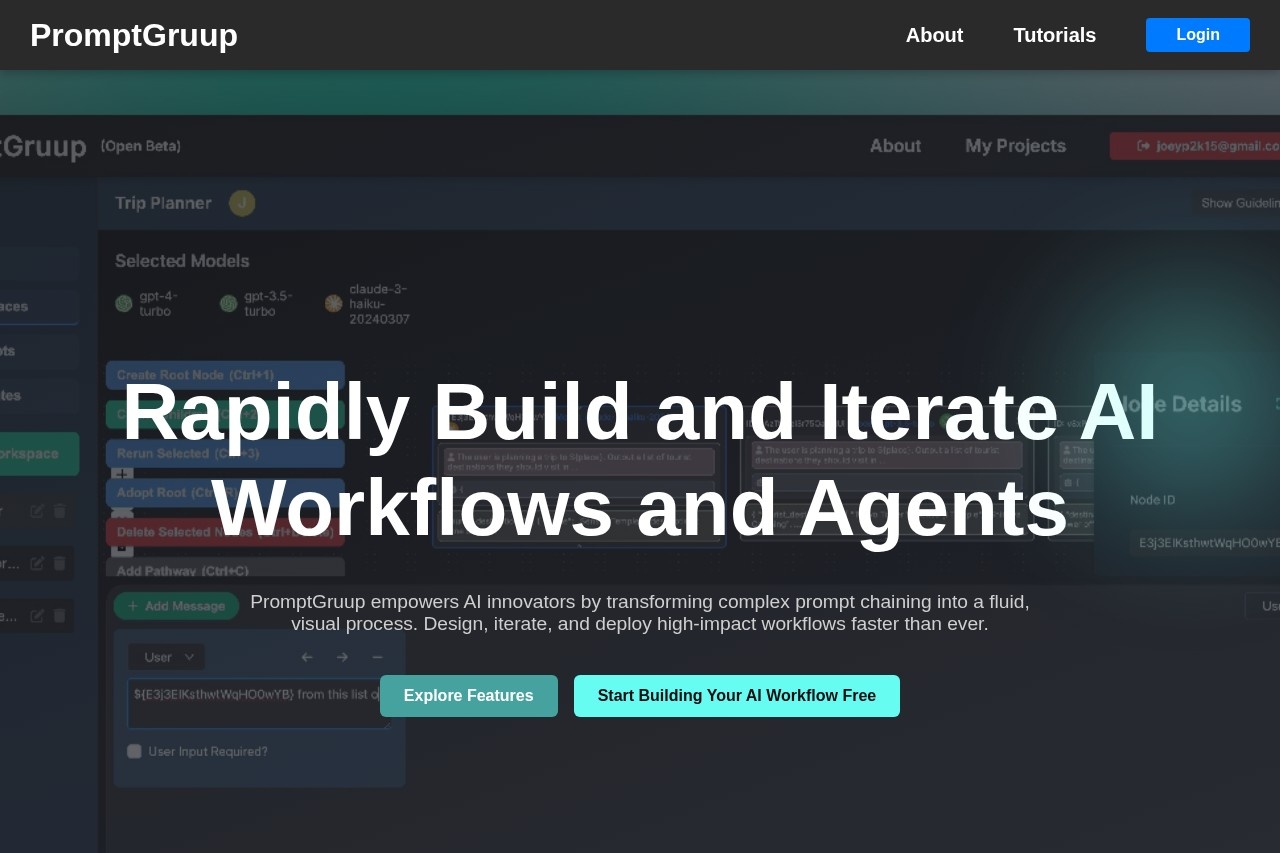Click the left arrow in message editor

pos(307,657)
